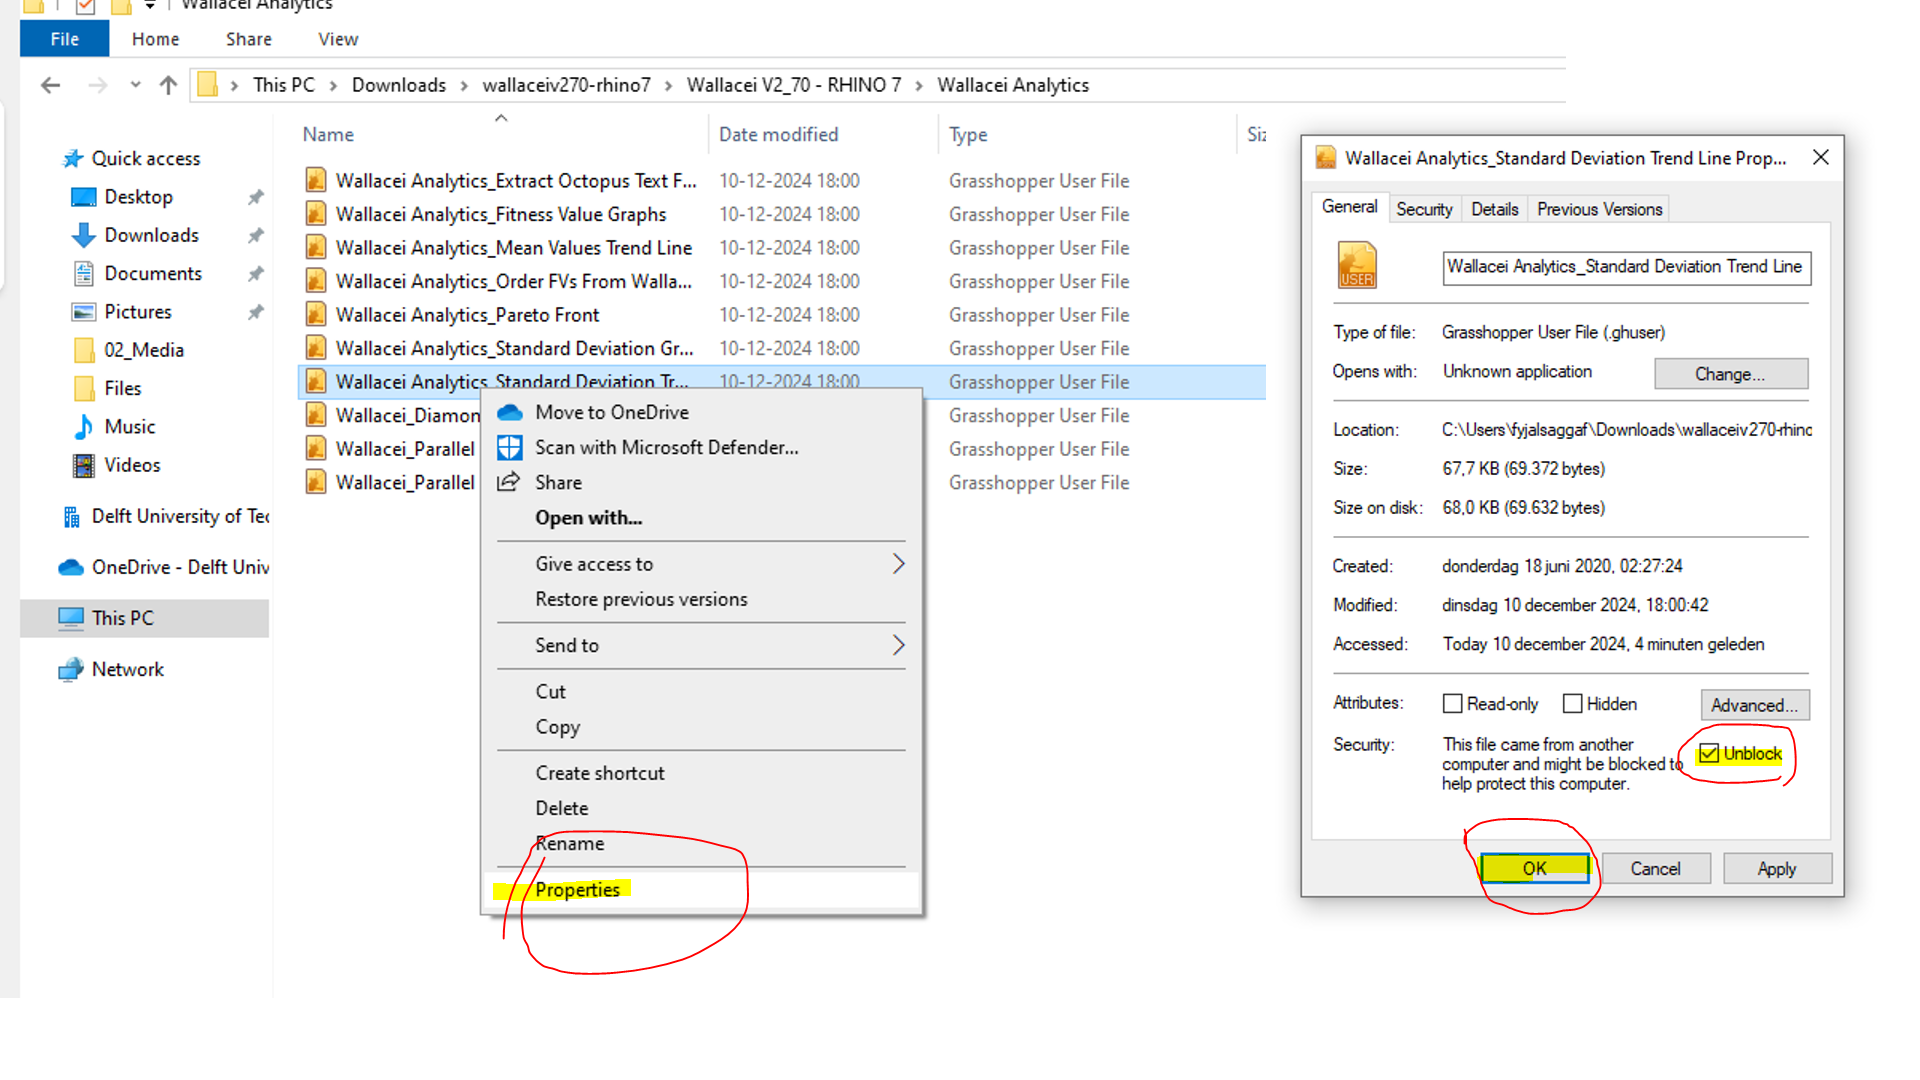The height and width of the screenshot is (1080, 1920).
Task: Click the filename text field in Properties
Action: pos(1625,267)
